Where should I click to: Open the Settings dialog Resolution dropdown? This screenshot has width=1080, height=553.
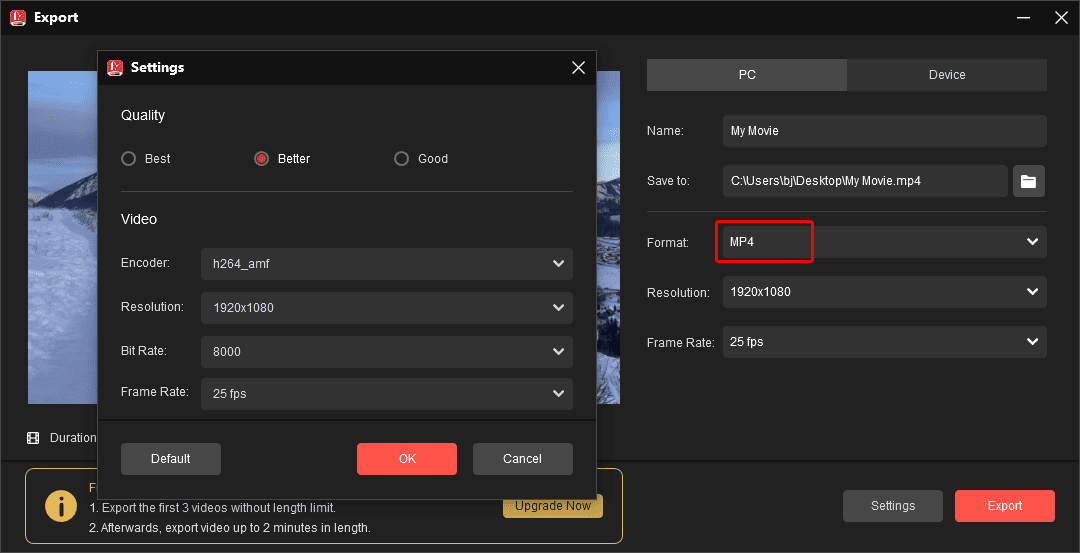click(x=386, y=308)
